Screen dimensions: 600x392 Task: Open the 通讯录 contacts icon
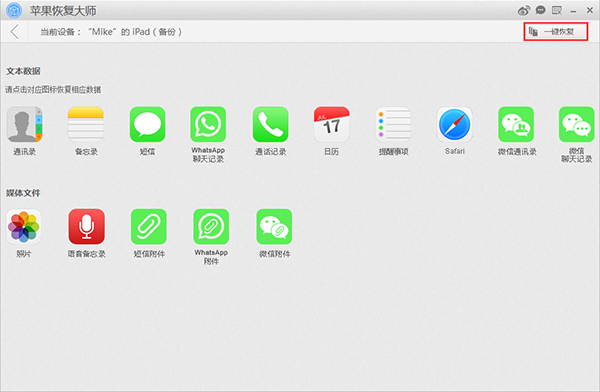24,124
